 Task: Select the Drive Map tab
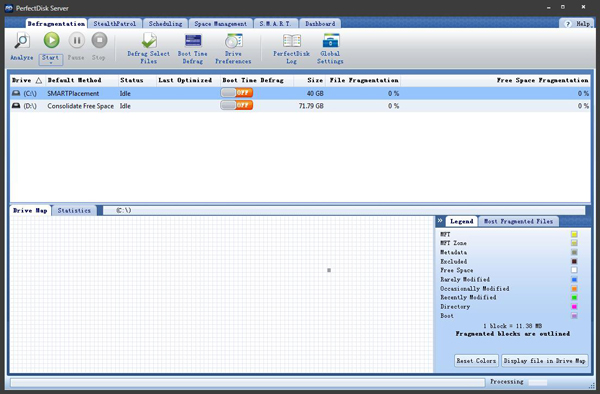(x=30, y=210)
